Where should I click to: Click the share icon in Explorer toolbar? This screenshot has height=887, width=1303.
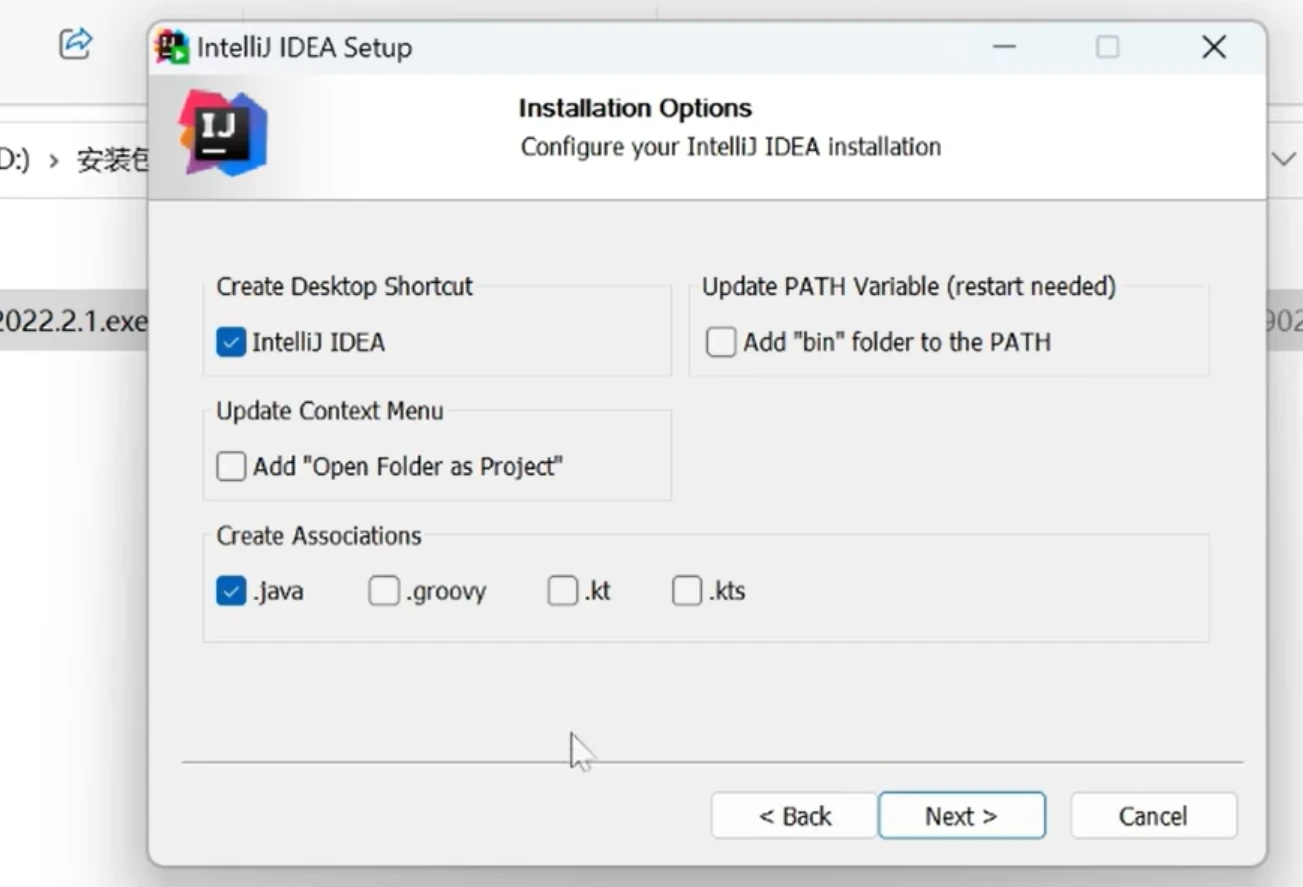pyautogui.click(x=75, y=43)
